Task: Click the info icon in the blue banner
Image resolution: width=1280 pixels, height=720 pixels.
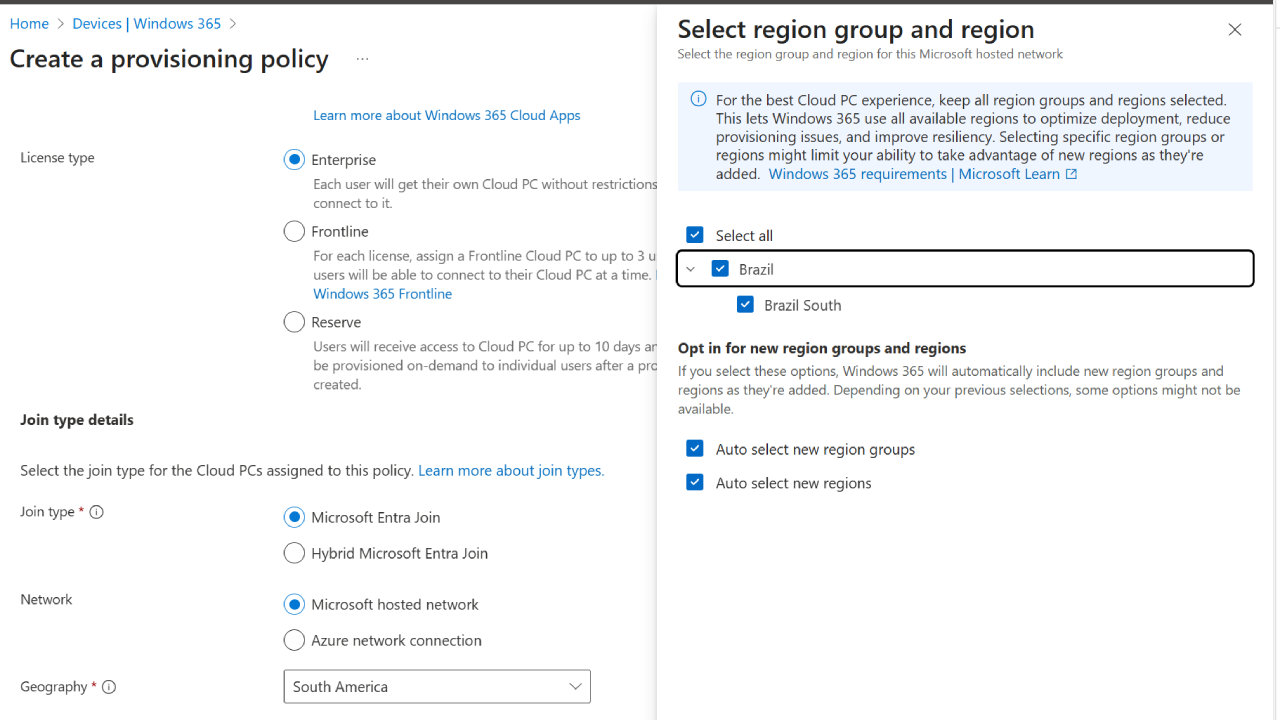Action: 698,99
